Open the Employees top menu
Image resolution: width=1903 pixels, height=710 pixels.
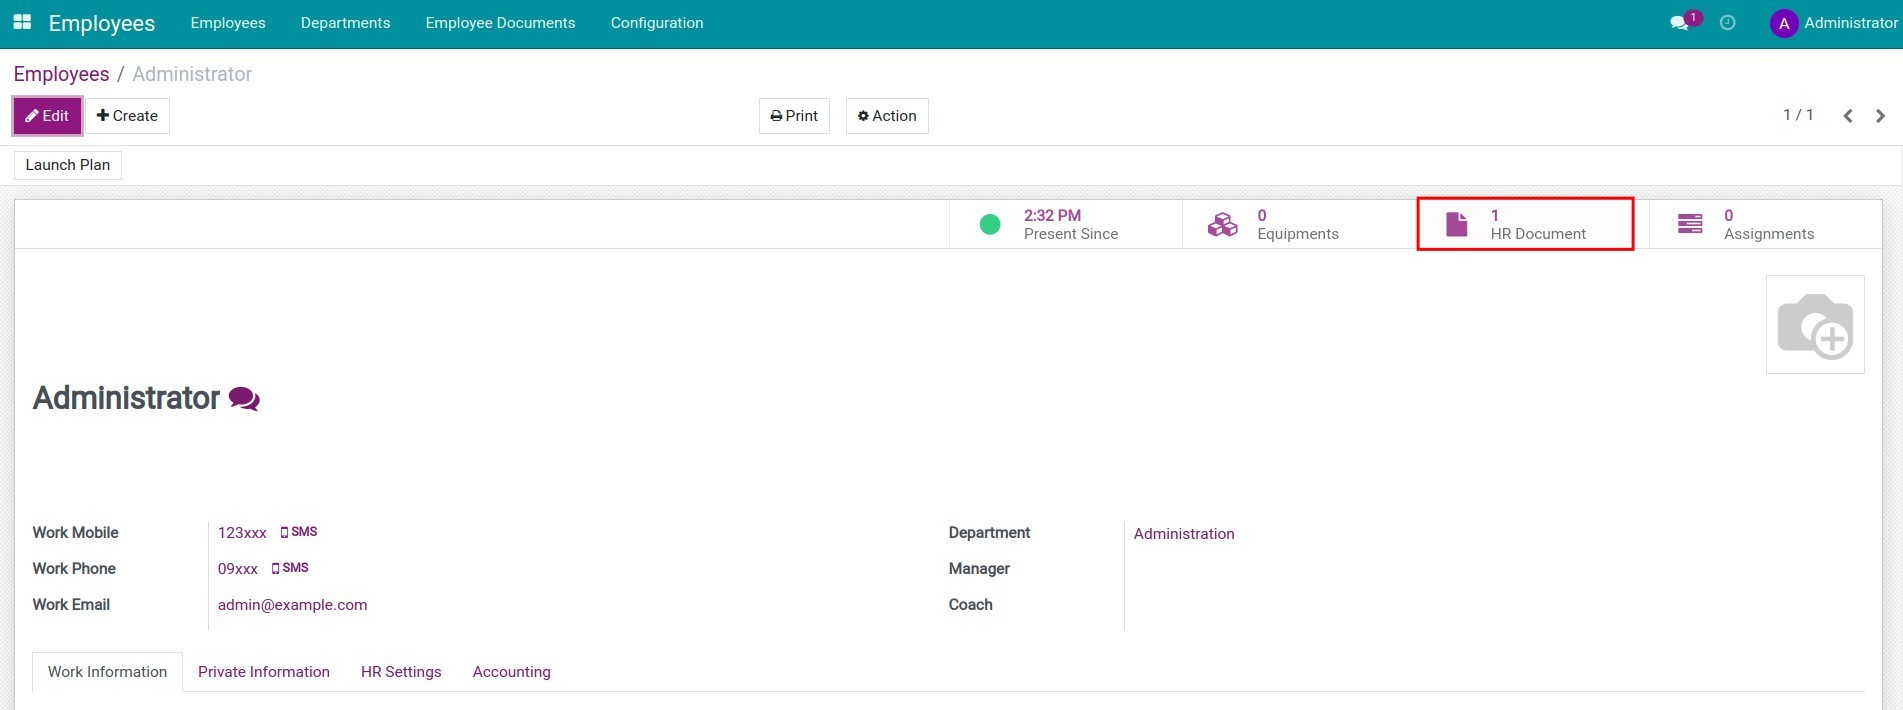tap(228, 23)
